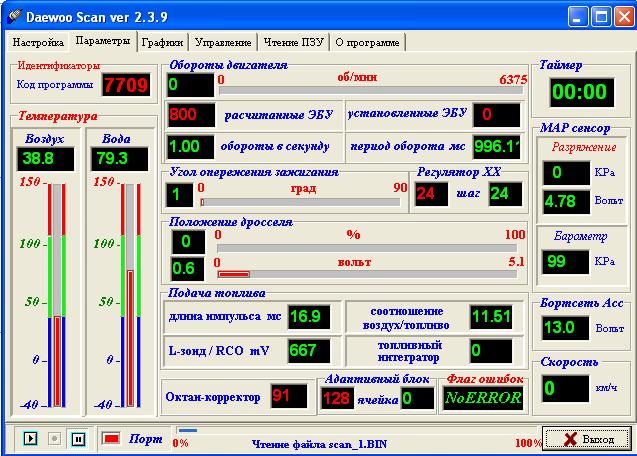637x456 pixels.
Task: Open the Управление tab
Action: [222, 43]
